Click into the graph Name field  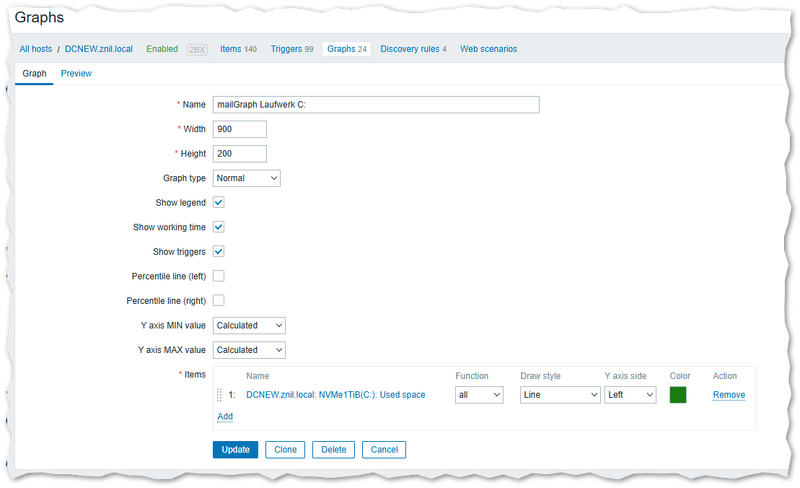(x=376, y=105)
